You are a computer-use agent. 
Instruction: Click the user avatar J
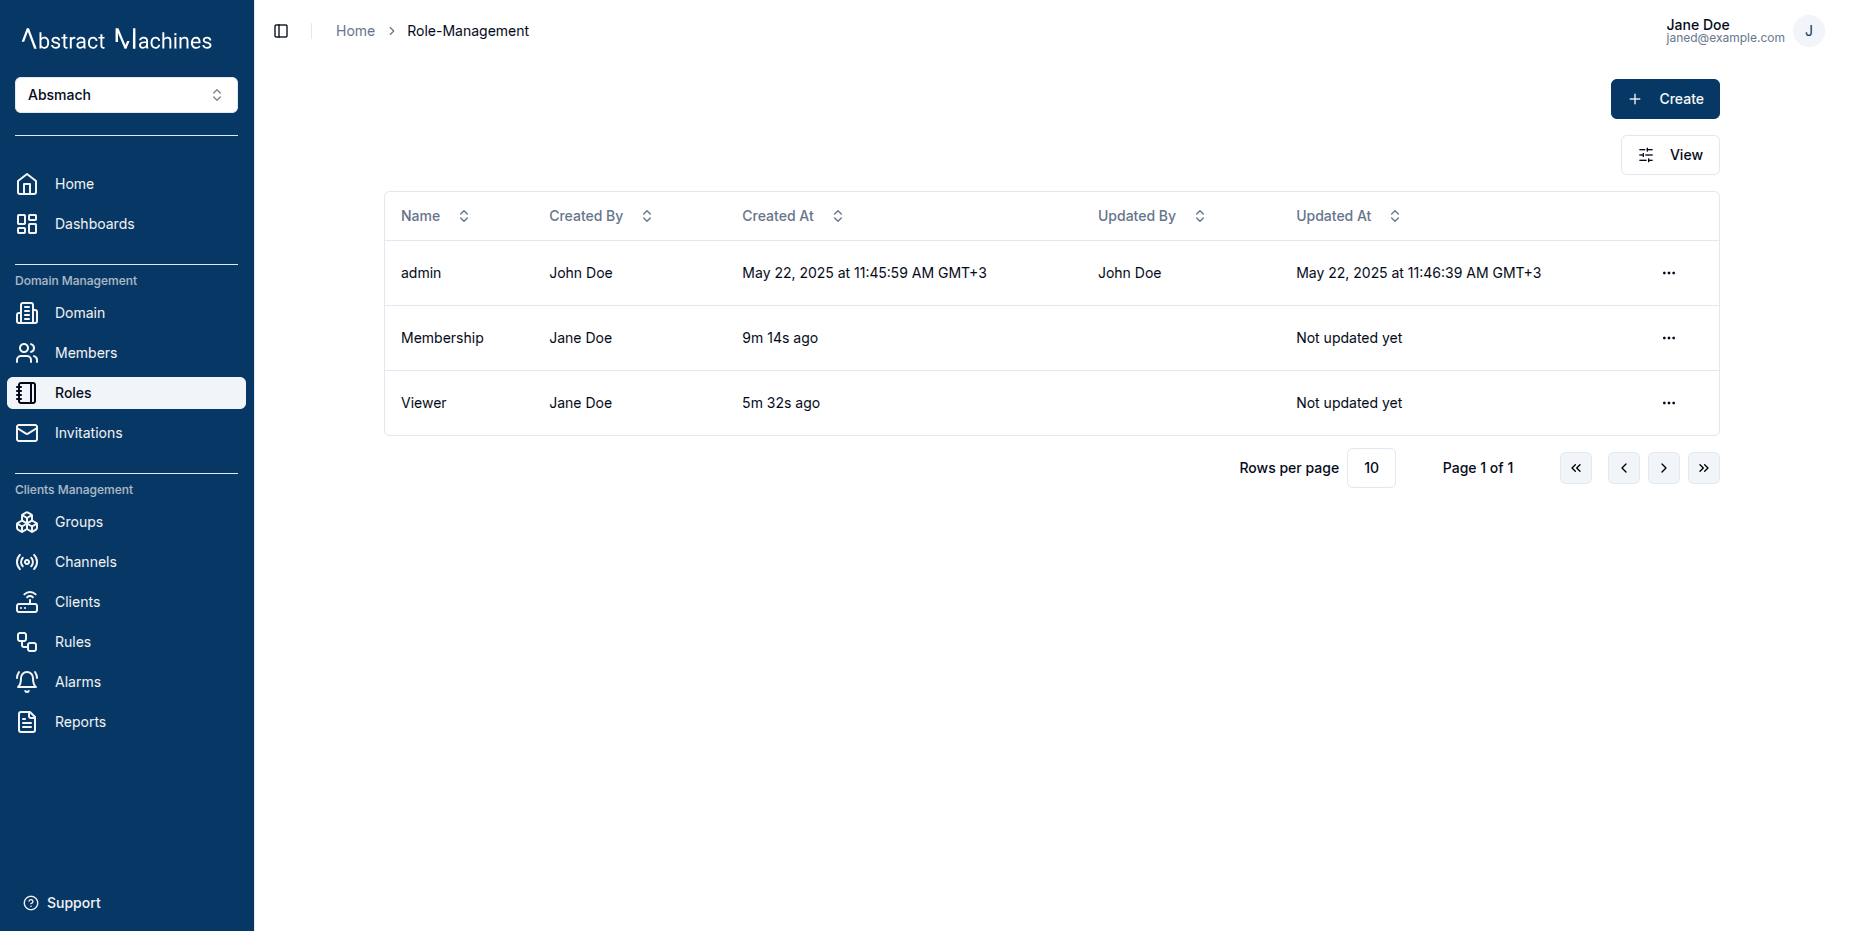(x=1808, y=31)
